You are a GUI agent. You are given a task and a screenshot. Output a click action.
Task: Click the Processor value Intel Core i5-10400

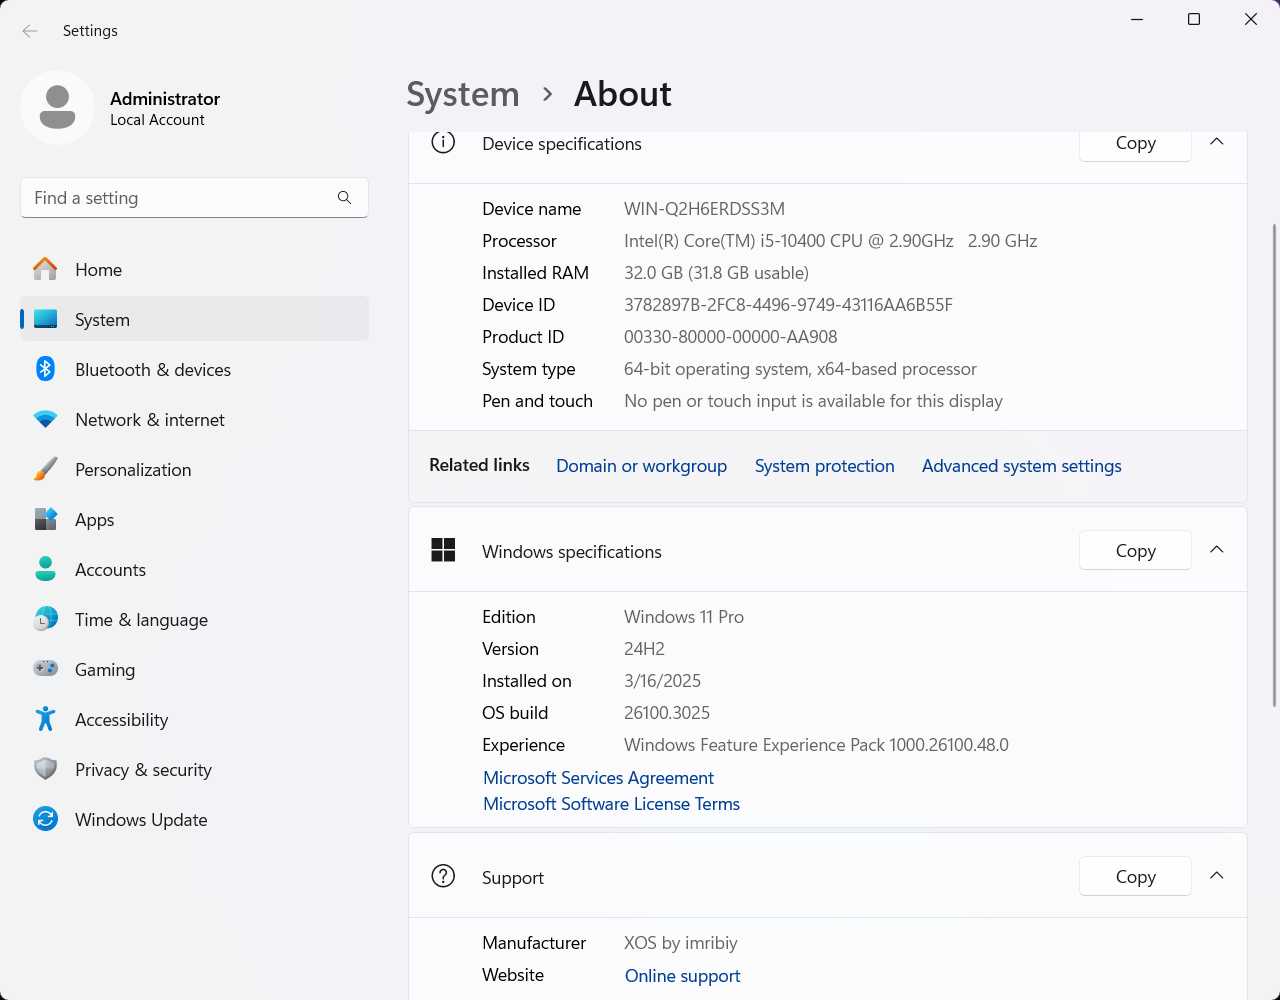(x=830, y=241)
